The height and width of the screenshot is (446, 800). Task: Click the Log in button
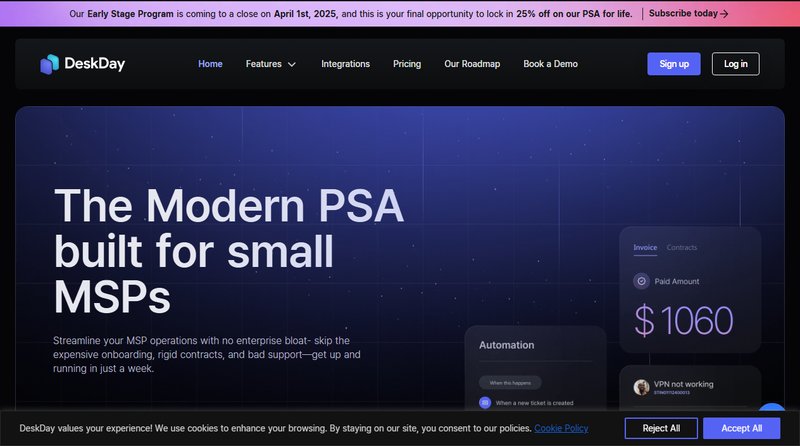click(x=735, y=64)
